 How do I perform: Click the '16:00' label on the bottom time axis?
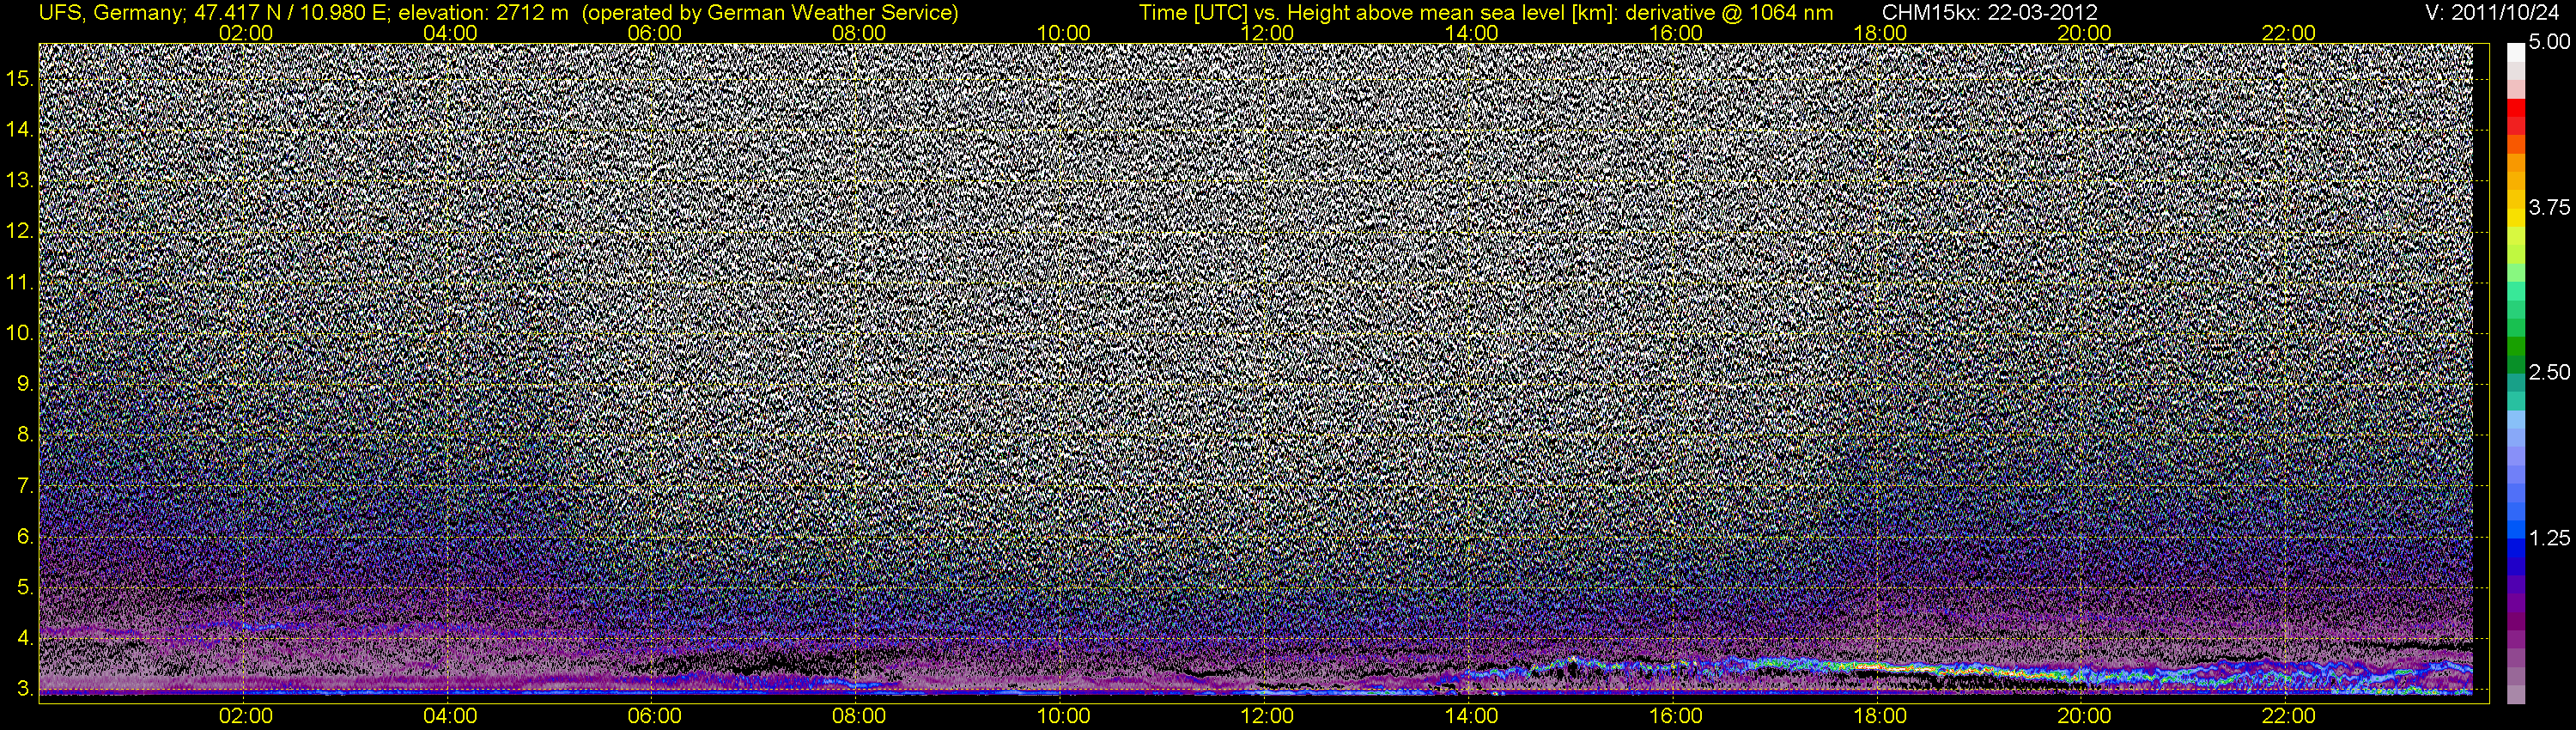(1676, 716)
